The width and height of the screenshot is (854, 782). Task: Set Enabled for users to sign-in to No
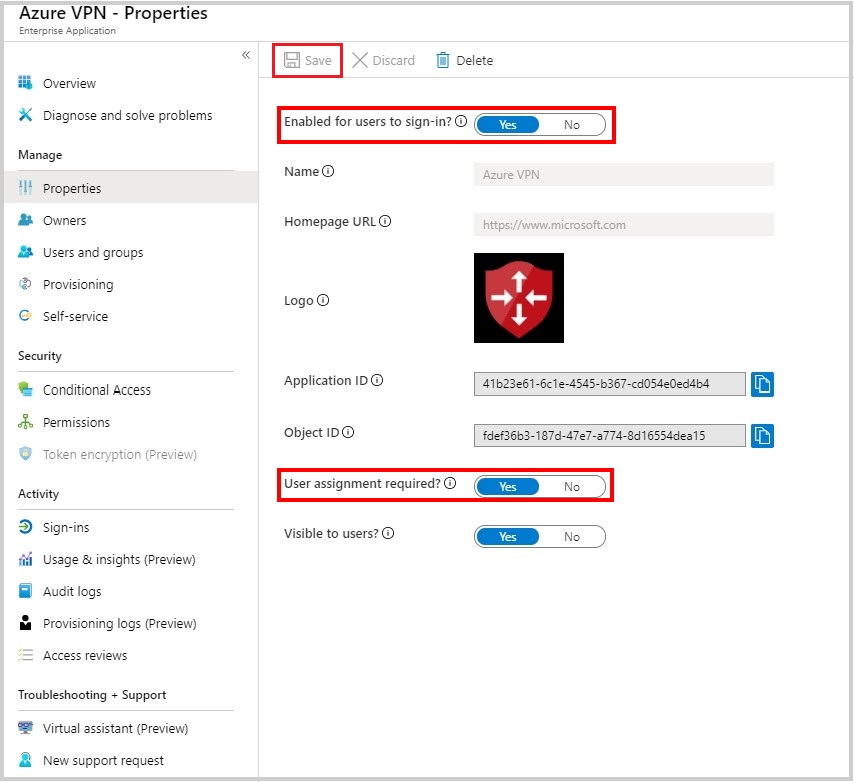[x=572, y=124]
